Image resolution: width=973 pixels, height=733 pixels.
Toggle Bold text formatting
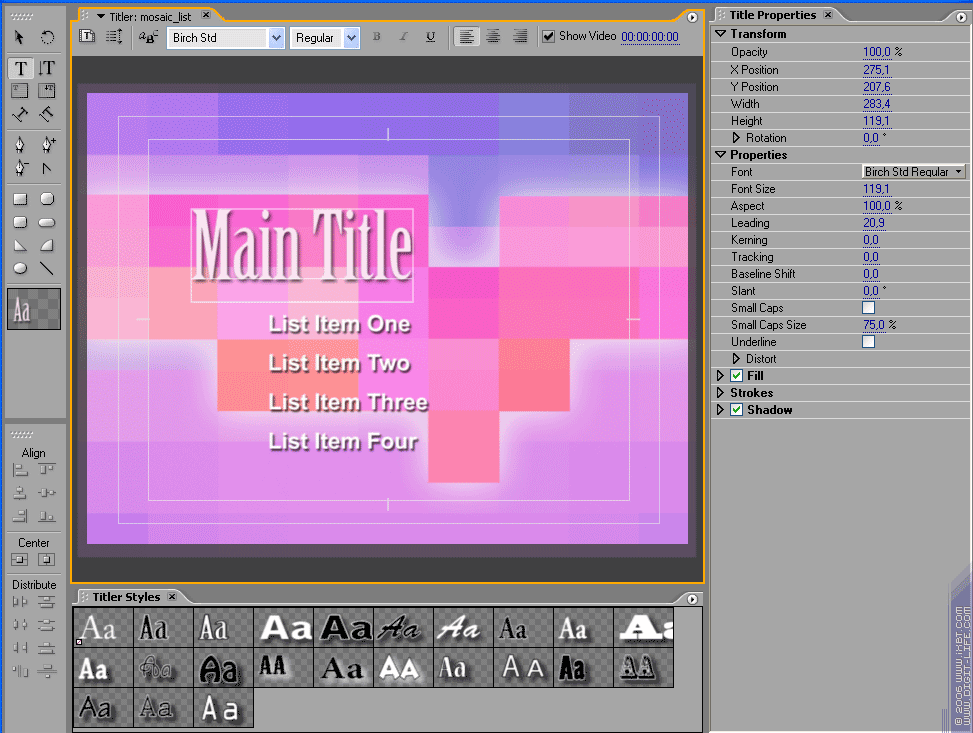377,37
